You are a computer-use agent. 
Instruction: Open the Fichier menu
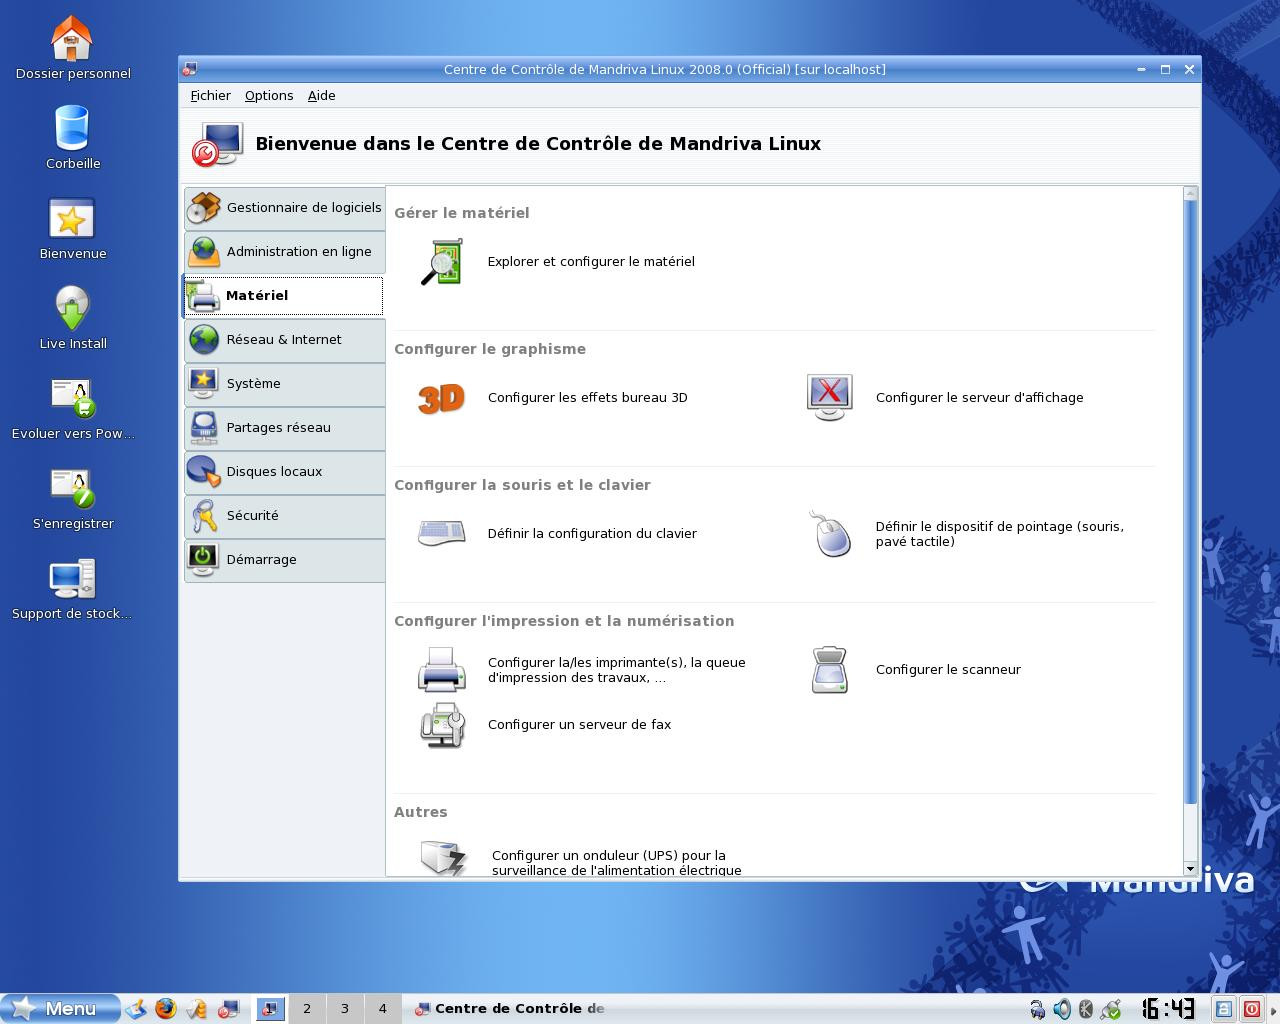click(x=210, y=95)
